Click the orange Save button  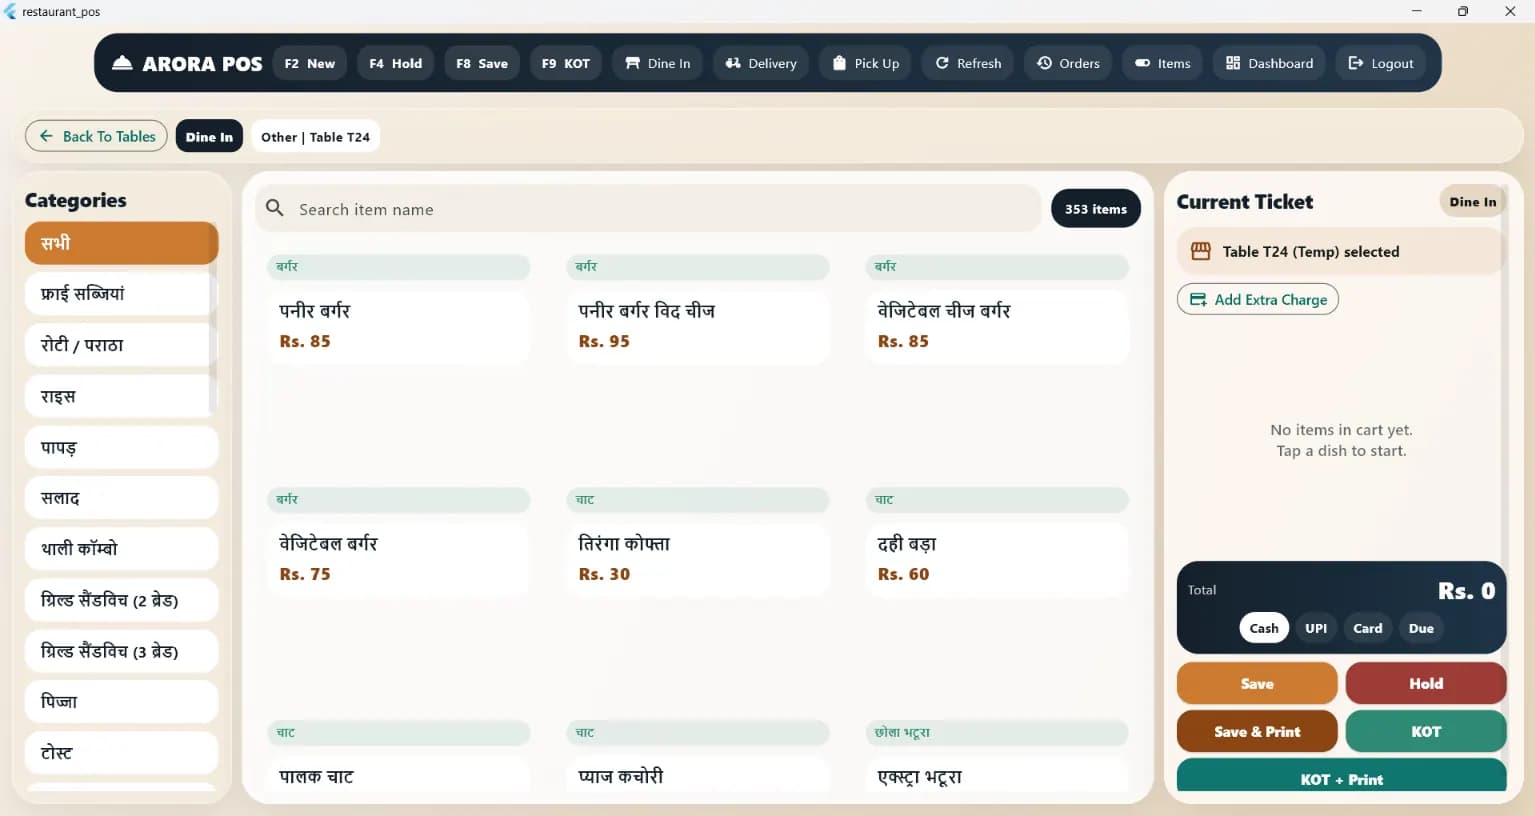tap(1257, 683)
